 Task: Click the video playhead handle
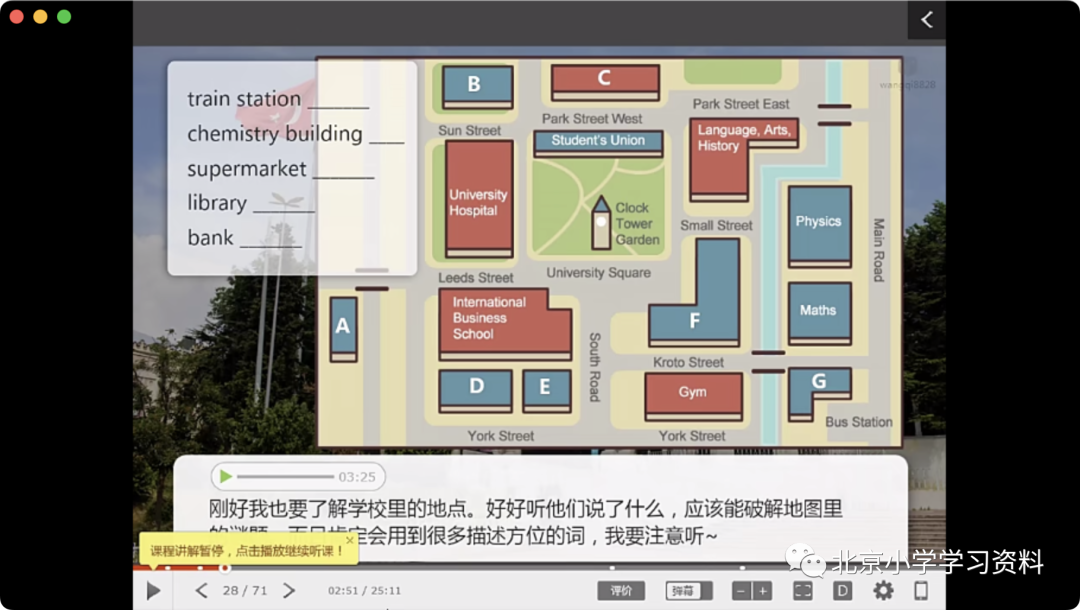[225, 568]
